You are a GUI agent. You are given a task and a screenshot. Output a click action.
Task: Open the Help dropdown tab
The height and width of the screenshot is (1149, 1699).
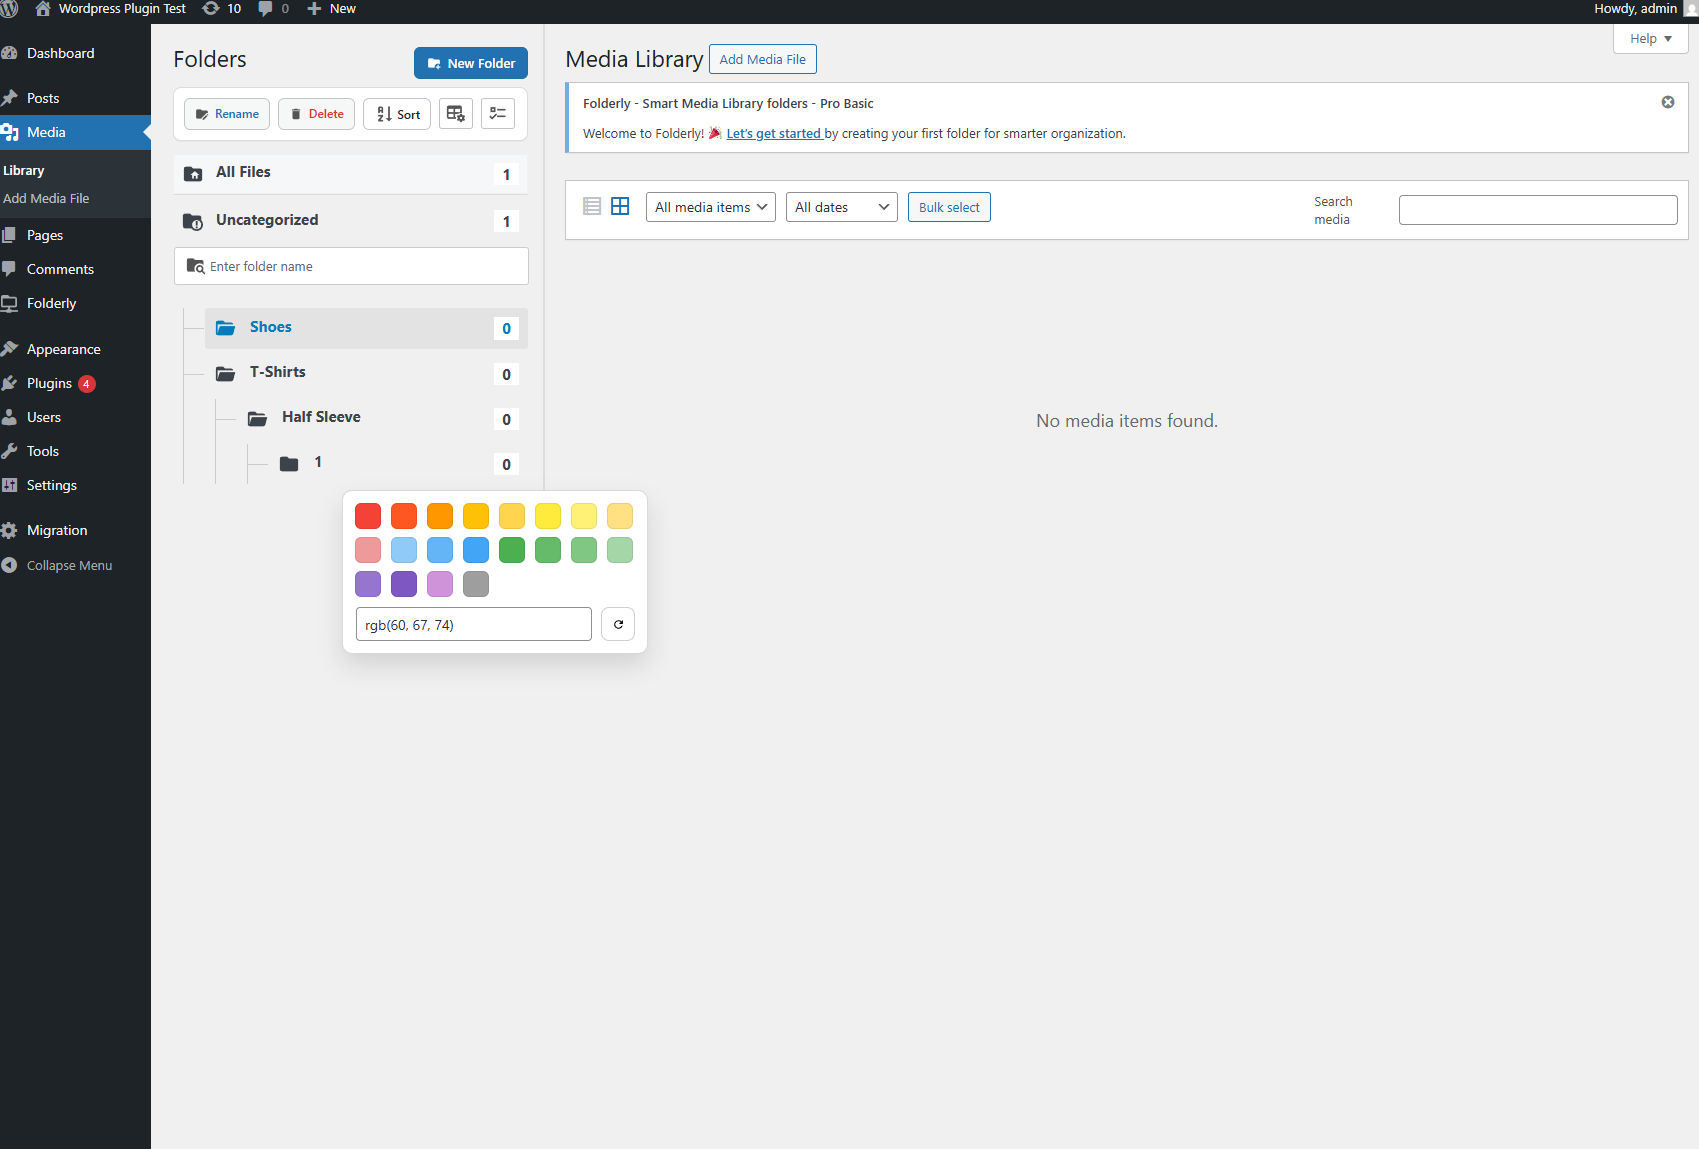coord(1651,38)
